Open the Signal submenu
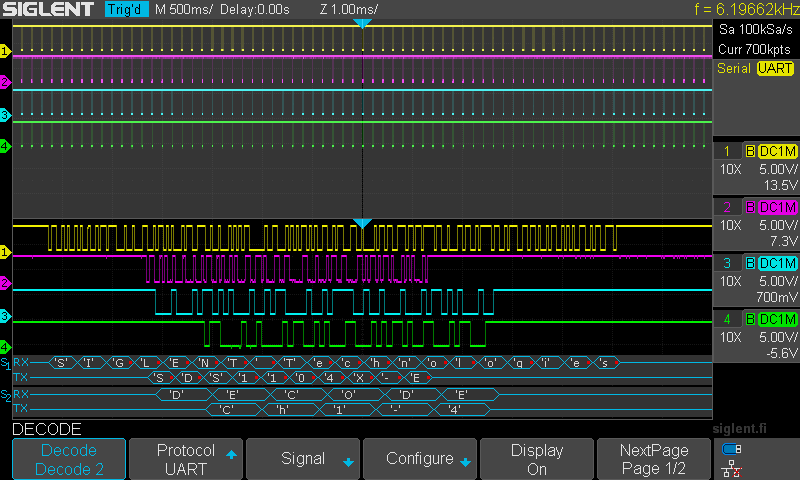The width and height of the screenshot is (800, 480). (x=303, y=459)
